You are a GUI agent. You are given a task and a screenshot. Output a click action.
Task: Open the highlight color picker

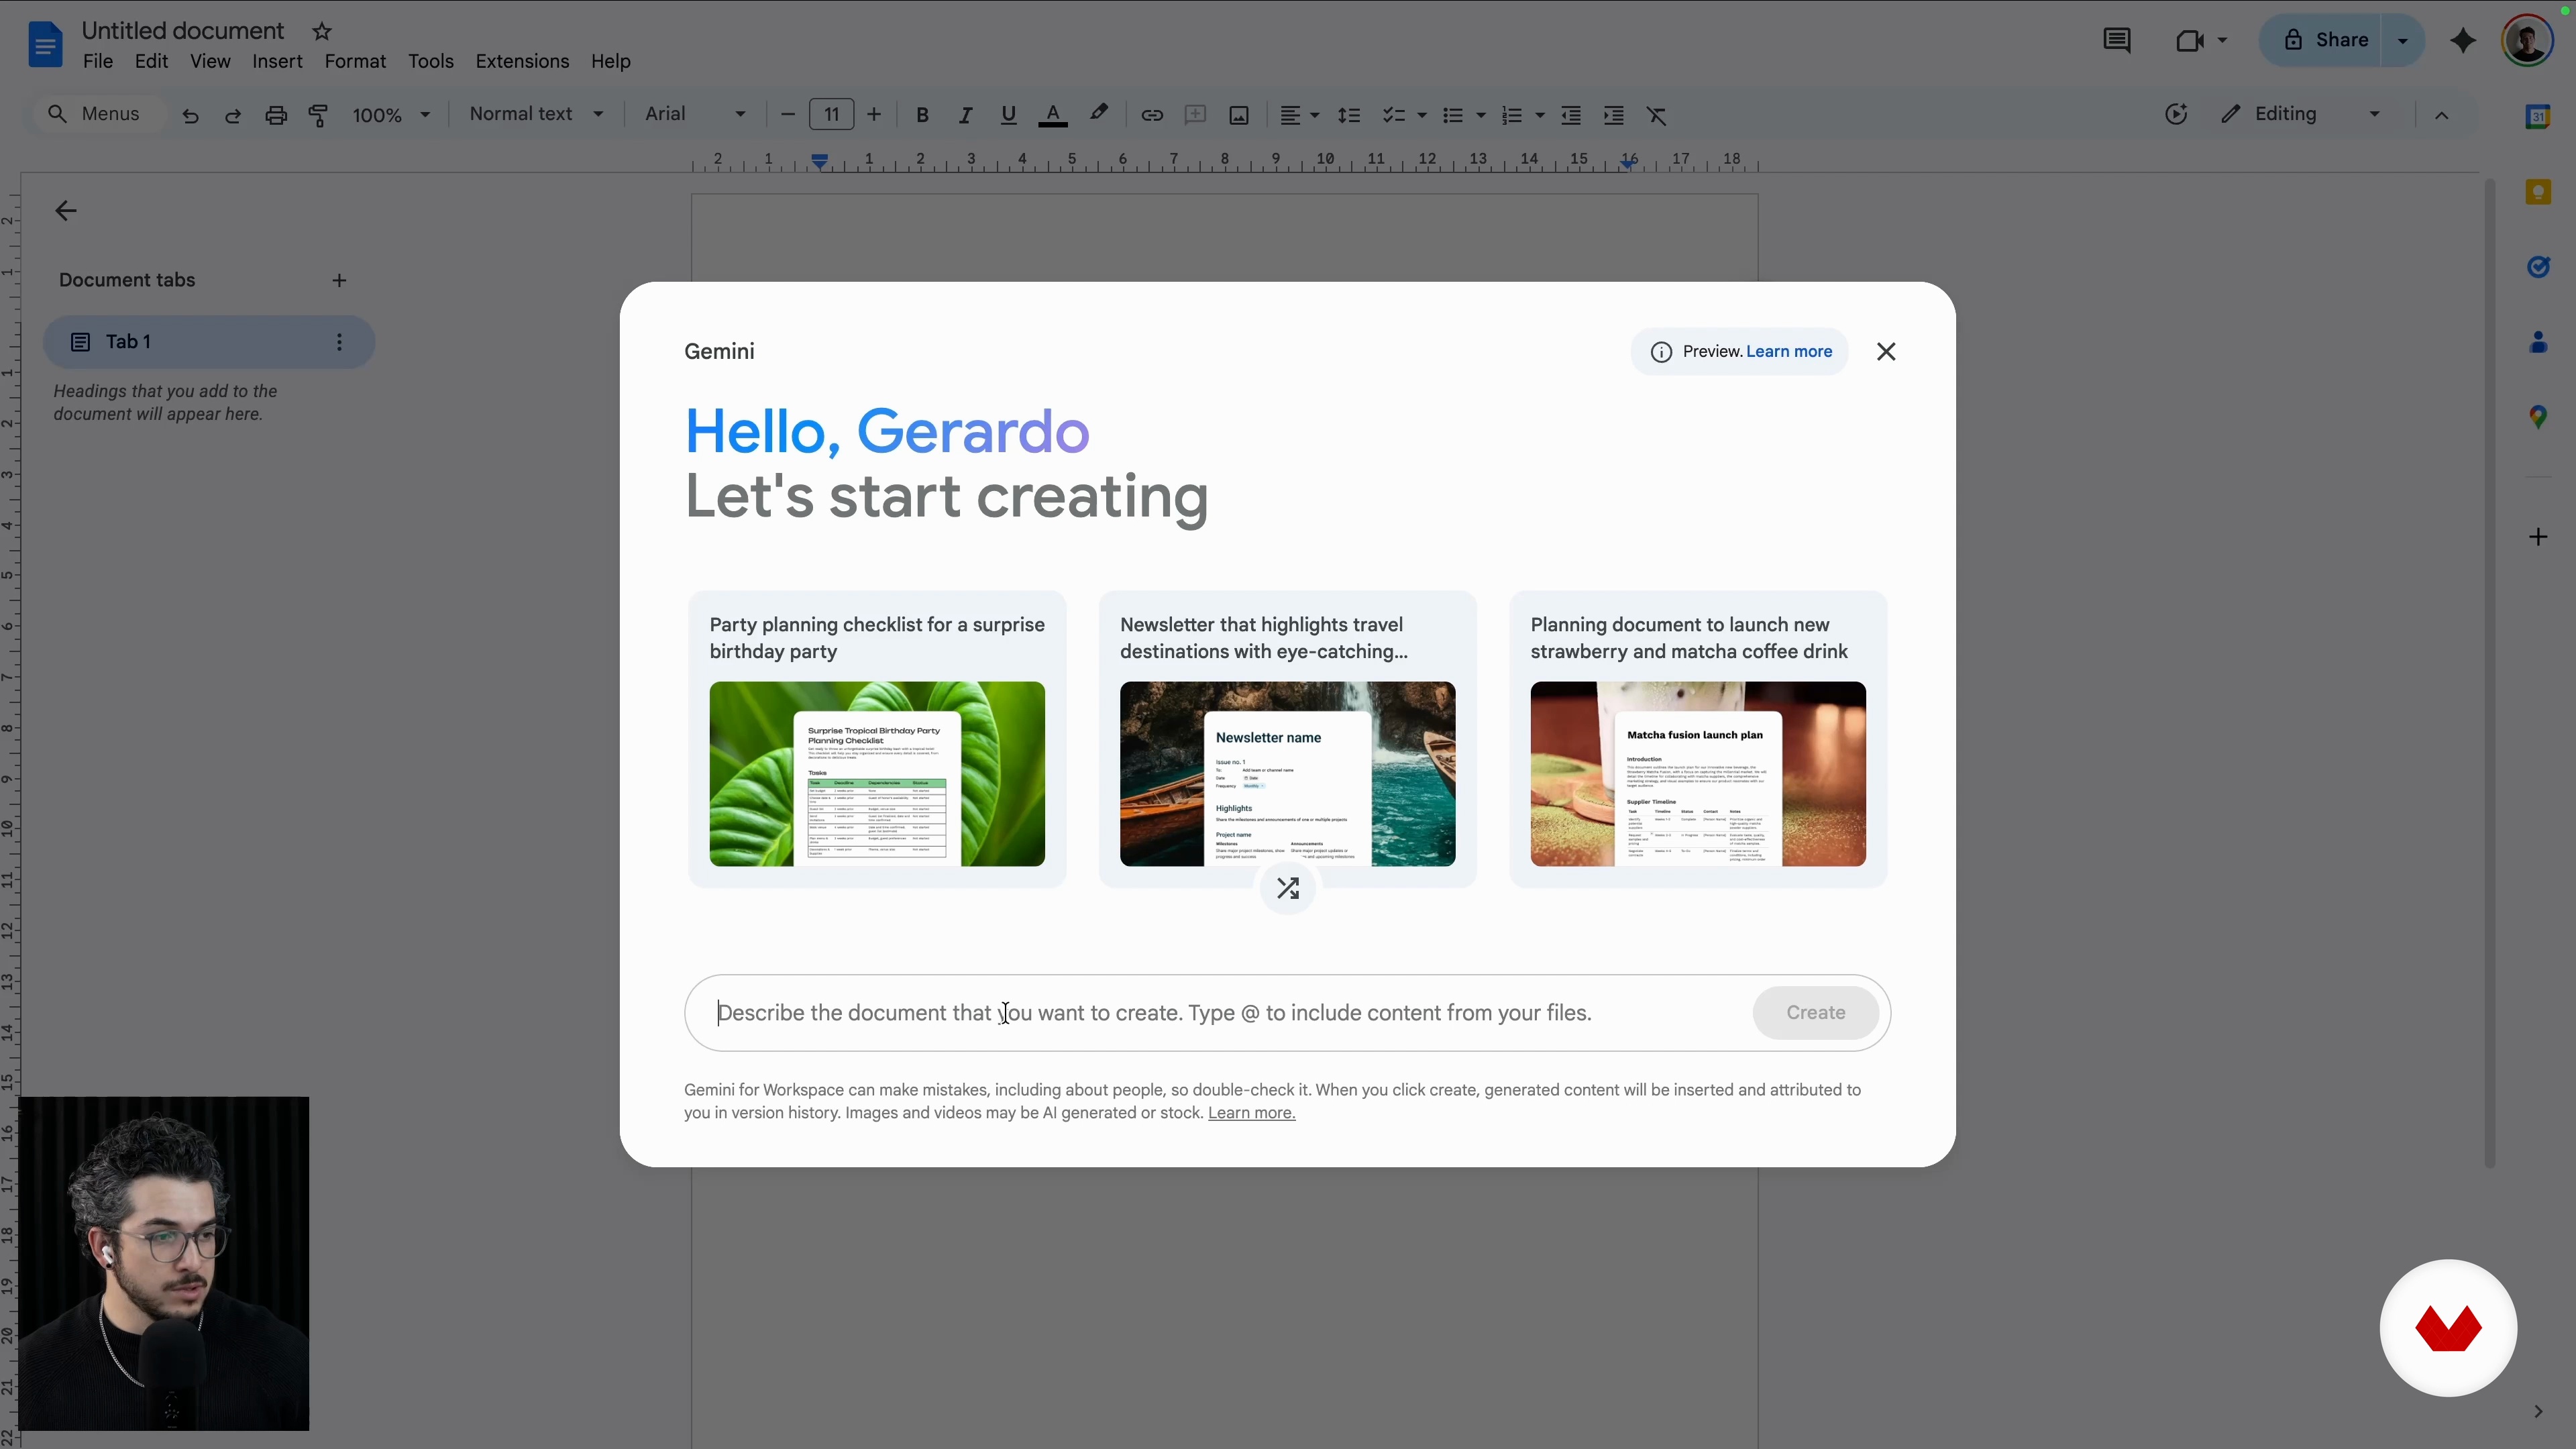pyautogui.click(x=1099, y=114)
